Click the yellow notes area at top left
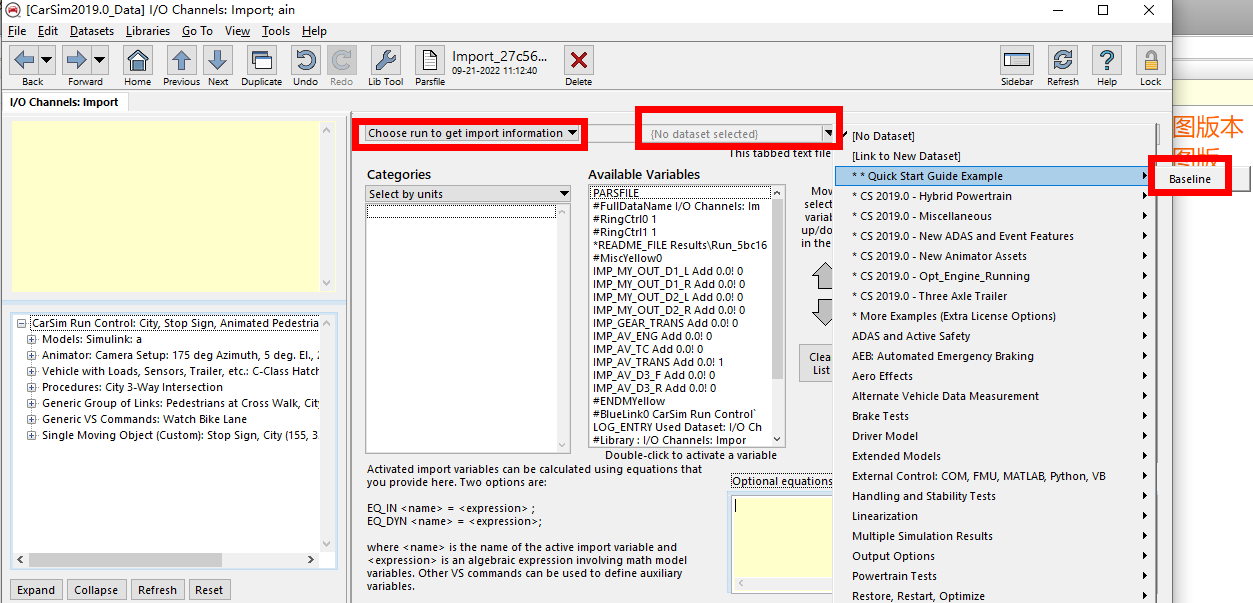This screenshot has height=603, width=1253. tap(166, 207)
